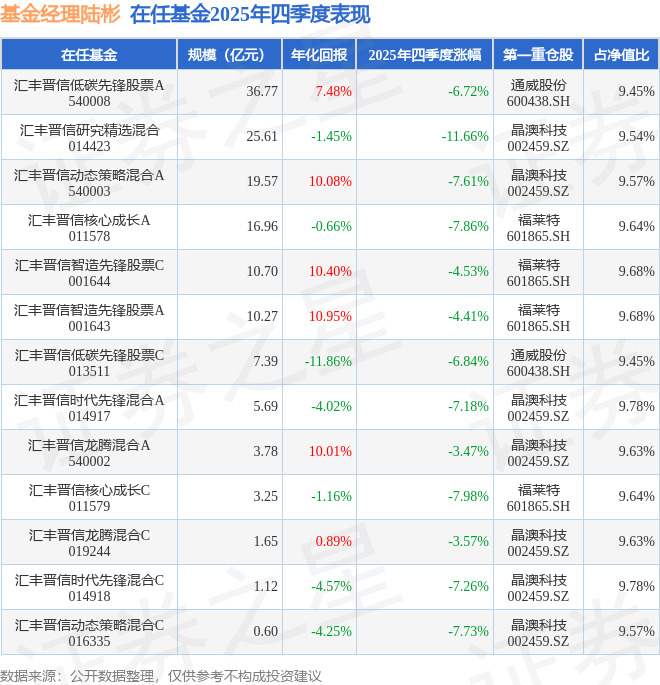Click annualized return 10.40%
The height and width of the screenshot is (685, 660).
click(x=330, y=271)
